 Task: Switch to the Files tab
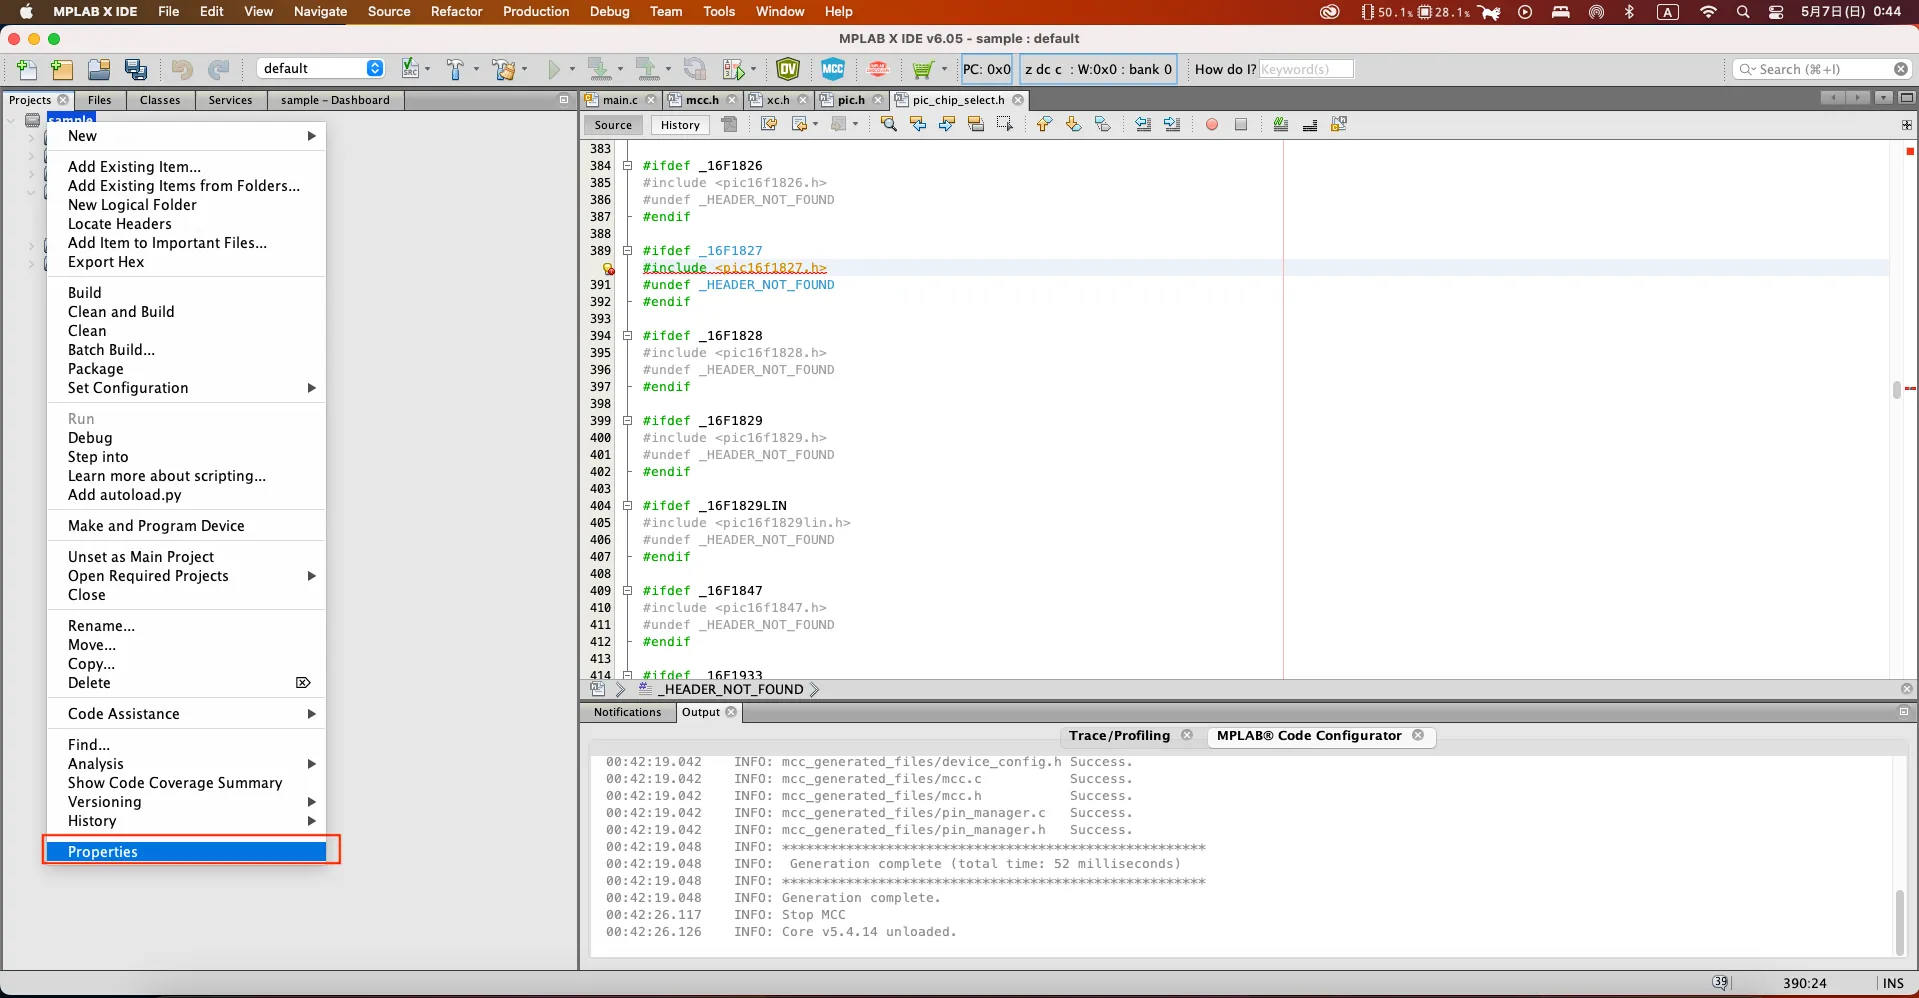point(99,100)
